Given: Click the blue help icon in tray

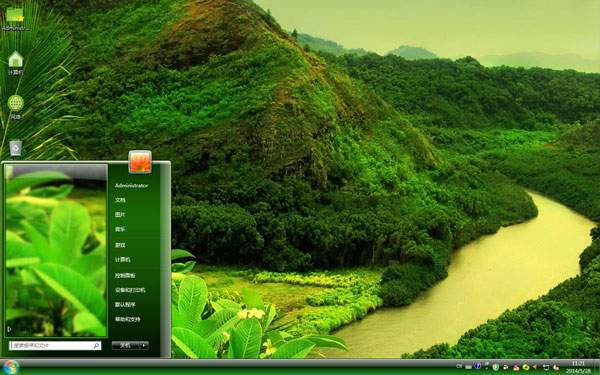Looking at the screenshot, I should tap(478, 367).
